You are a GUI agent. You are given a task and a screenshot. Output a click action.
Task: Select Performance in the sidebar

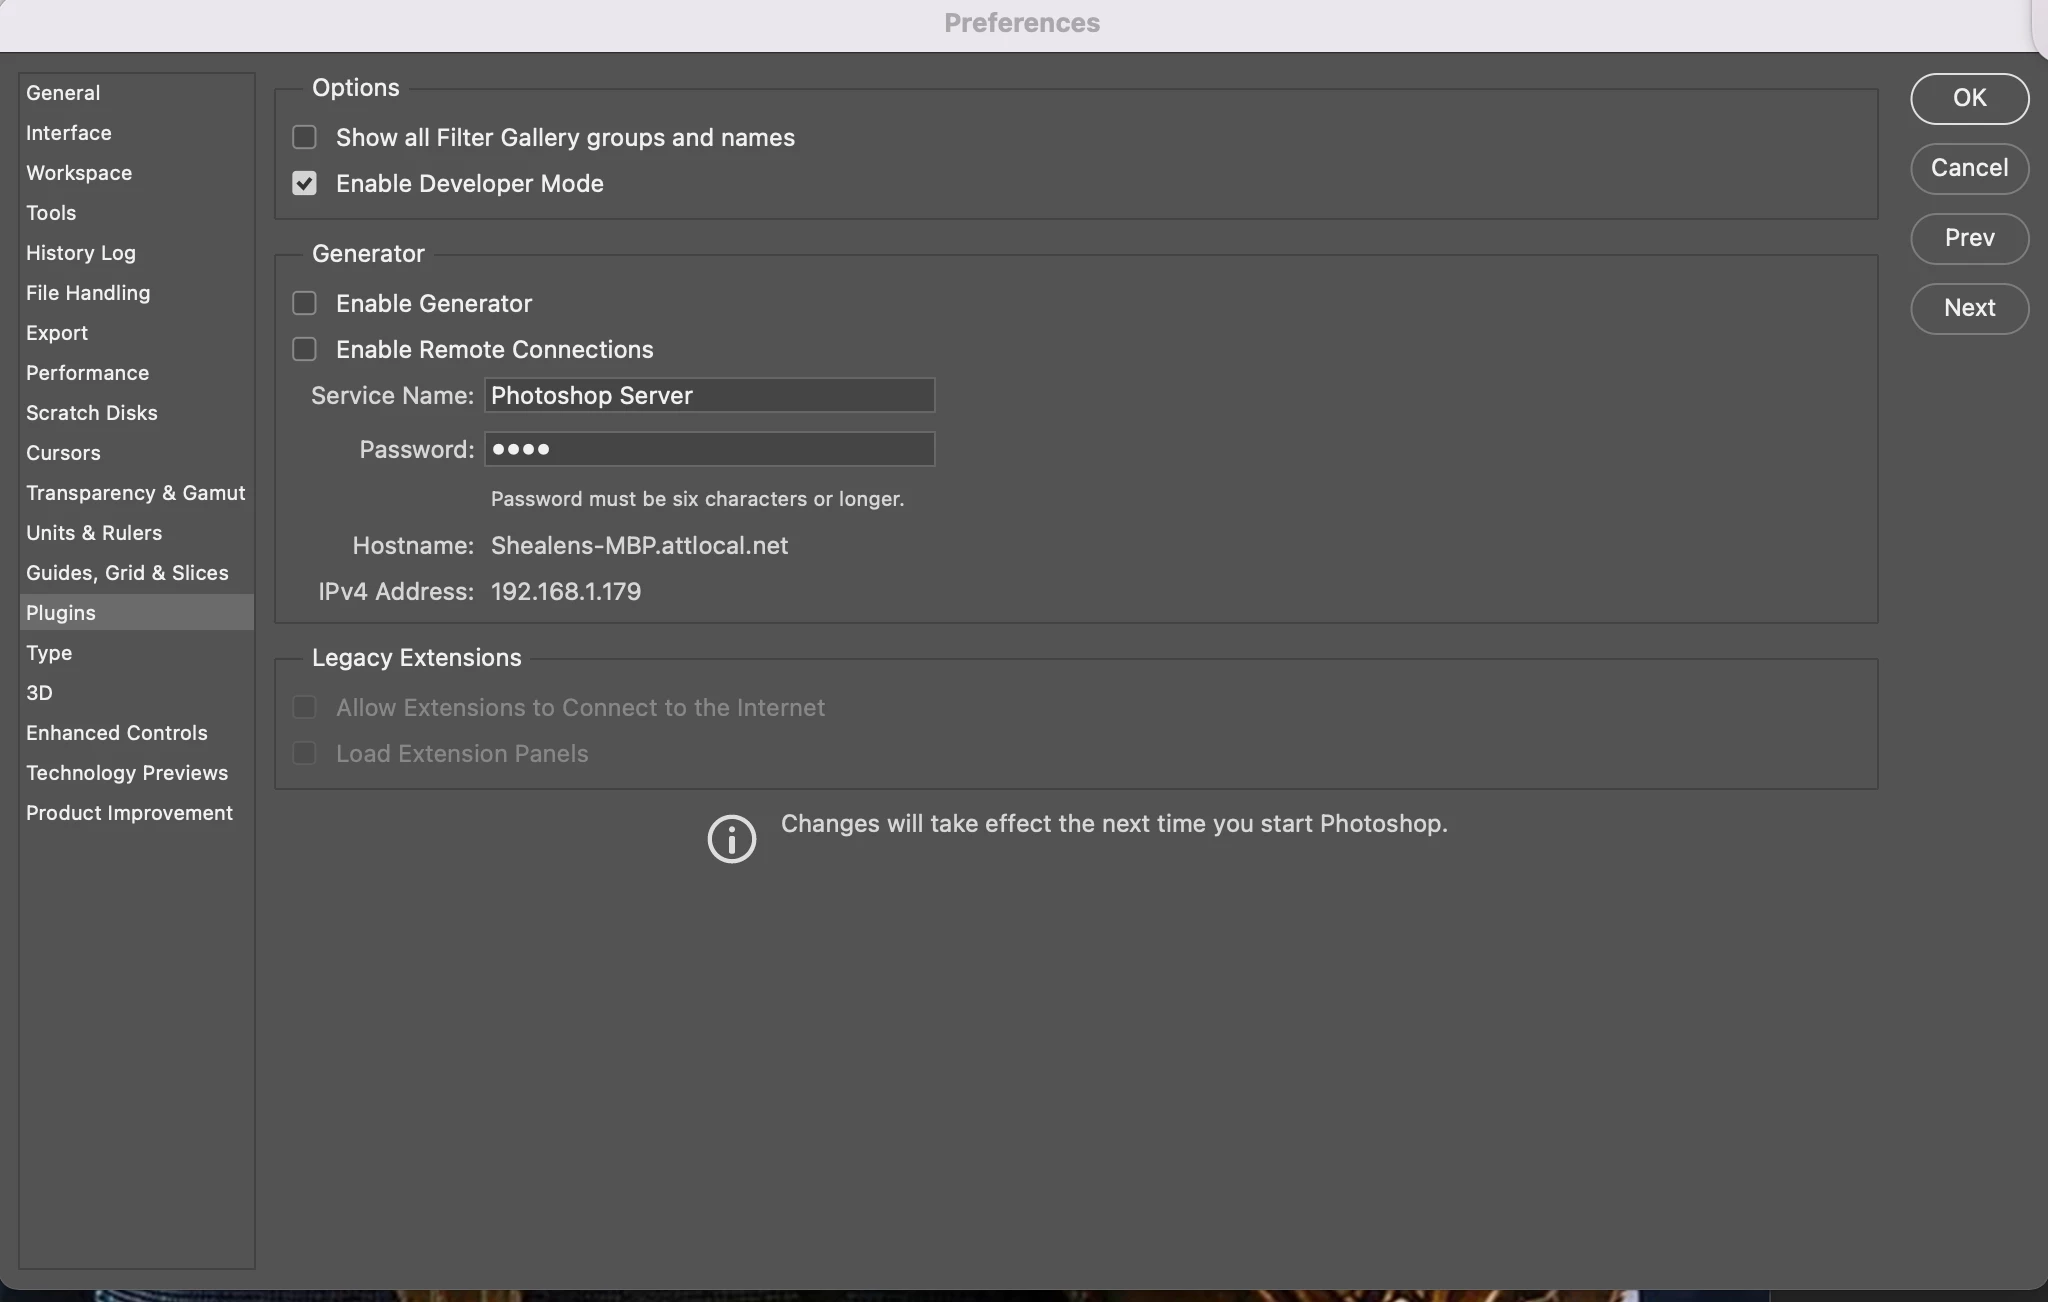tap(87, 373)
